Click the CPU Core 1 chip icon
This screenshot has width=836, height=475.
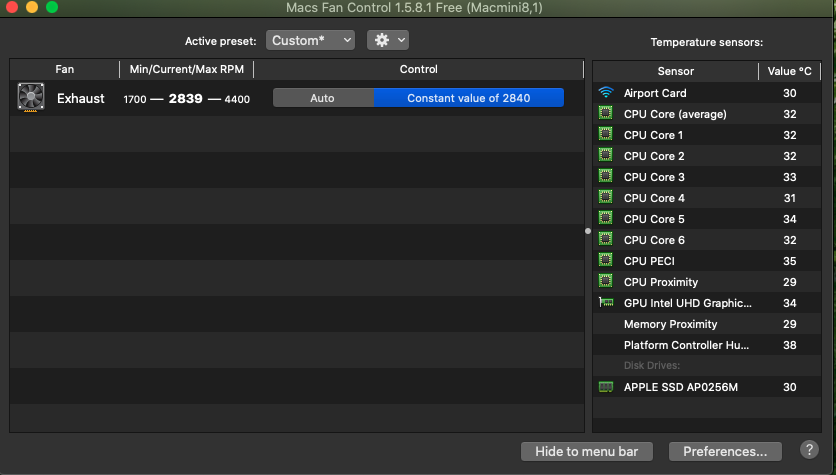606,134
